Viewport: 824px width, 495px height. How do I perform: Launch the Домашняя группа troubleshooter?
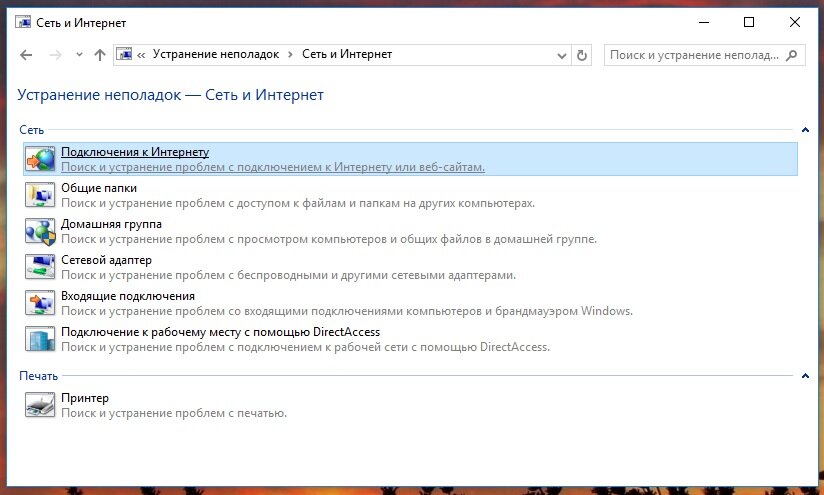tap(111, 224)
